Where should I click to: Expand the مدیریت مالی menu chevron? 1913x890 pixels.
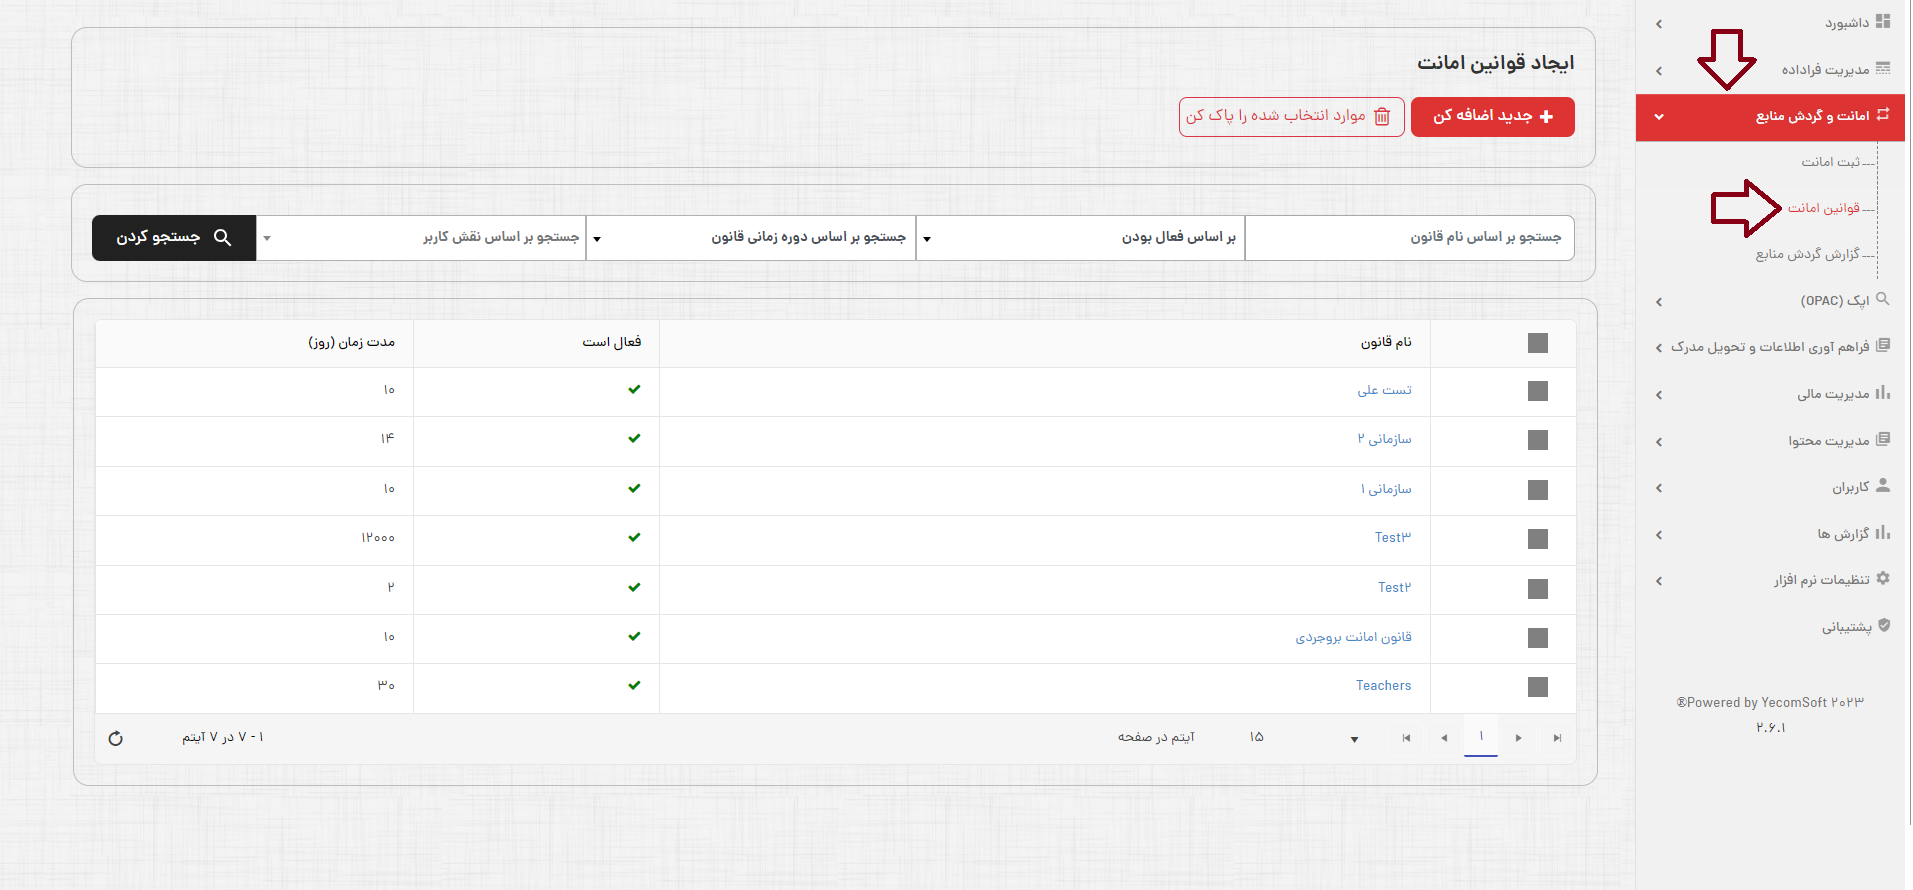(x=1659, y=395)
